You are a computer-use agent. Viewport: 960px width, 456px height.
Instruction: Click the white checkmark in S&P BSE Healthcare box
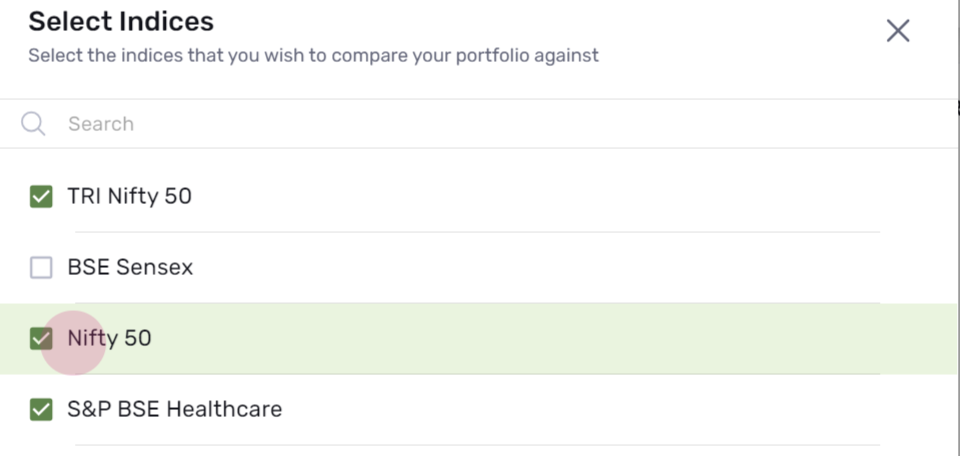pyautogui.click(x=41, y=409)
